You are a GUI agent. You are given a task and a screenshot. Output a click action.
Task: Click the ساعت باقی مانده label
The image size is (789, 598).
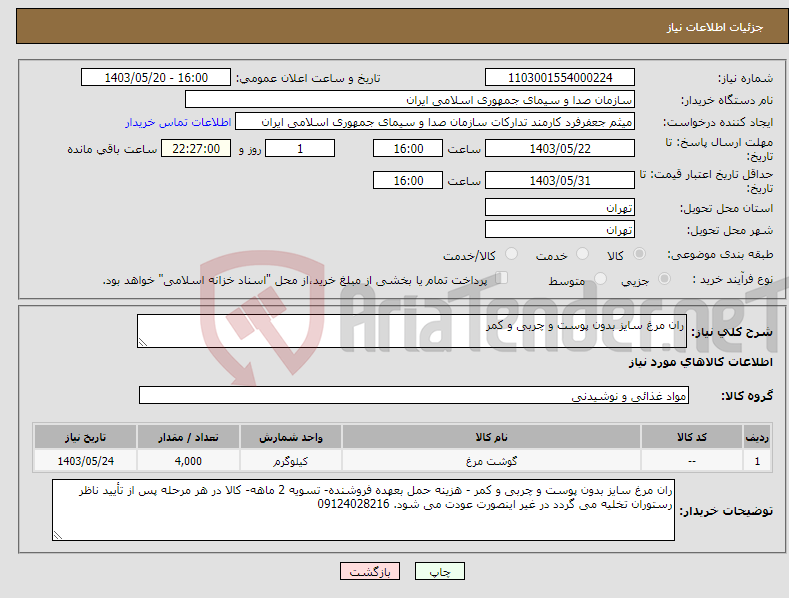(112, 149)
